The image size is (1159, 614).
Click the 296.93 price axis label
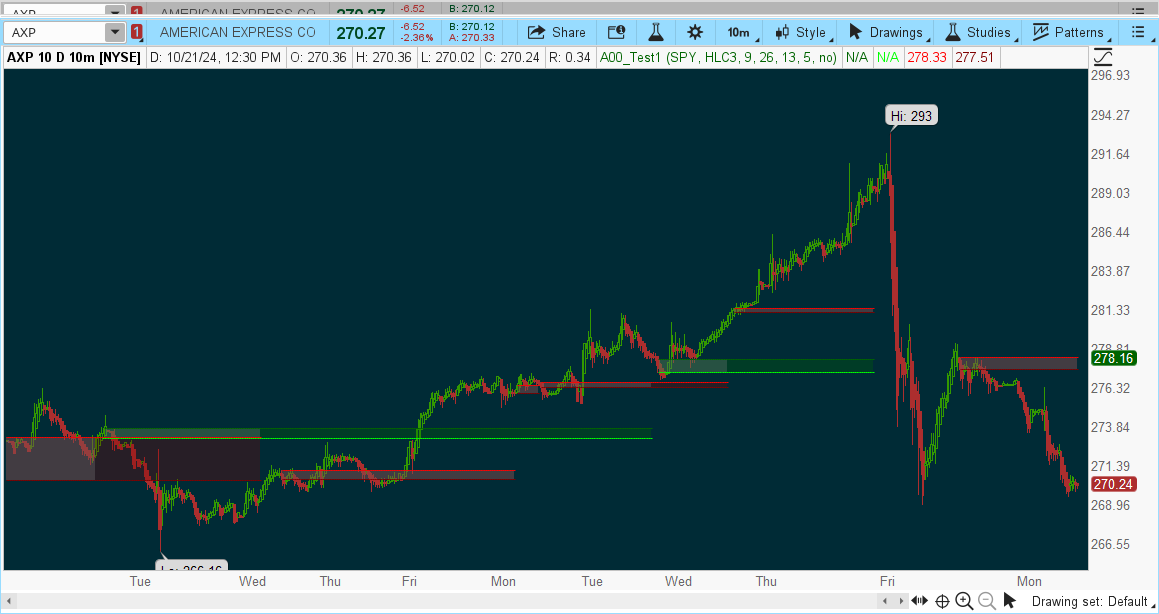click(x=1111, y=76)
